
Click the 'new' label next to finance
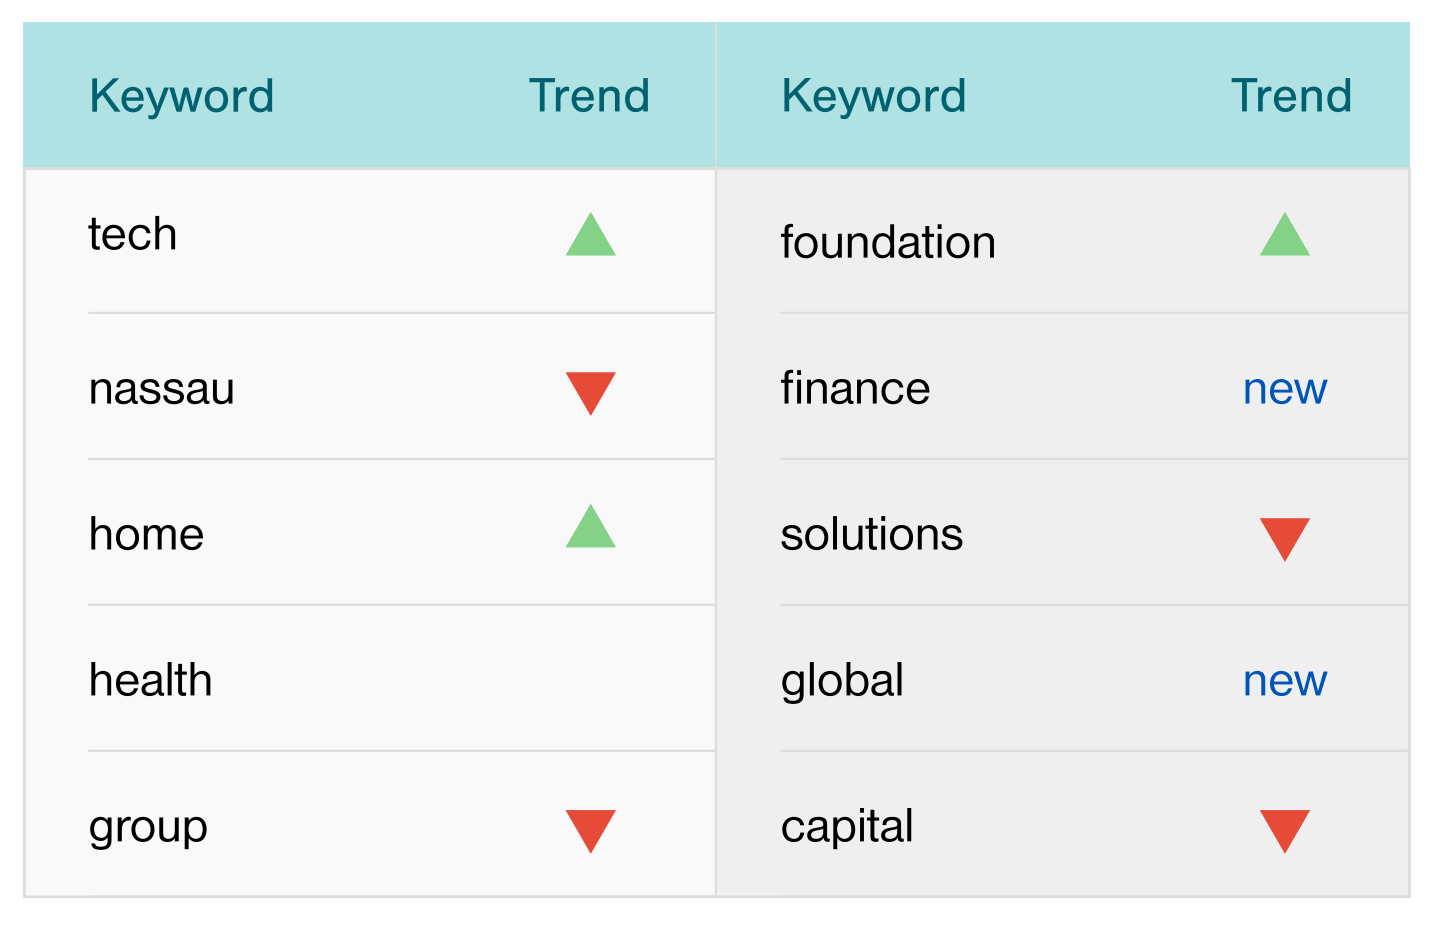[x=1284, y=389]
